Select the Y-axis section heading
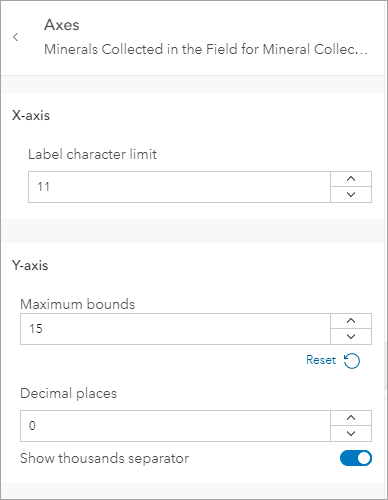 point(30,265)
